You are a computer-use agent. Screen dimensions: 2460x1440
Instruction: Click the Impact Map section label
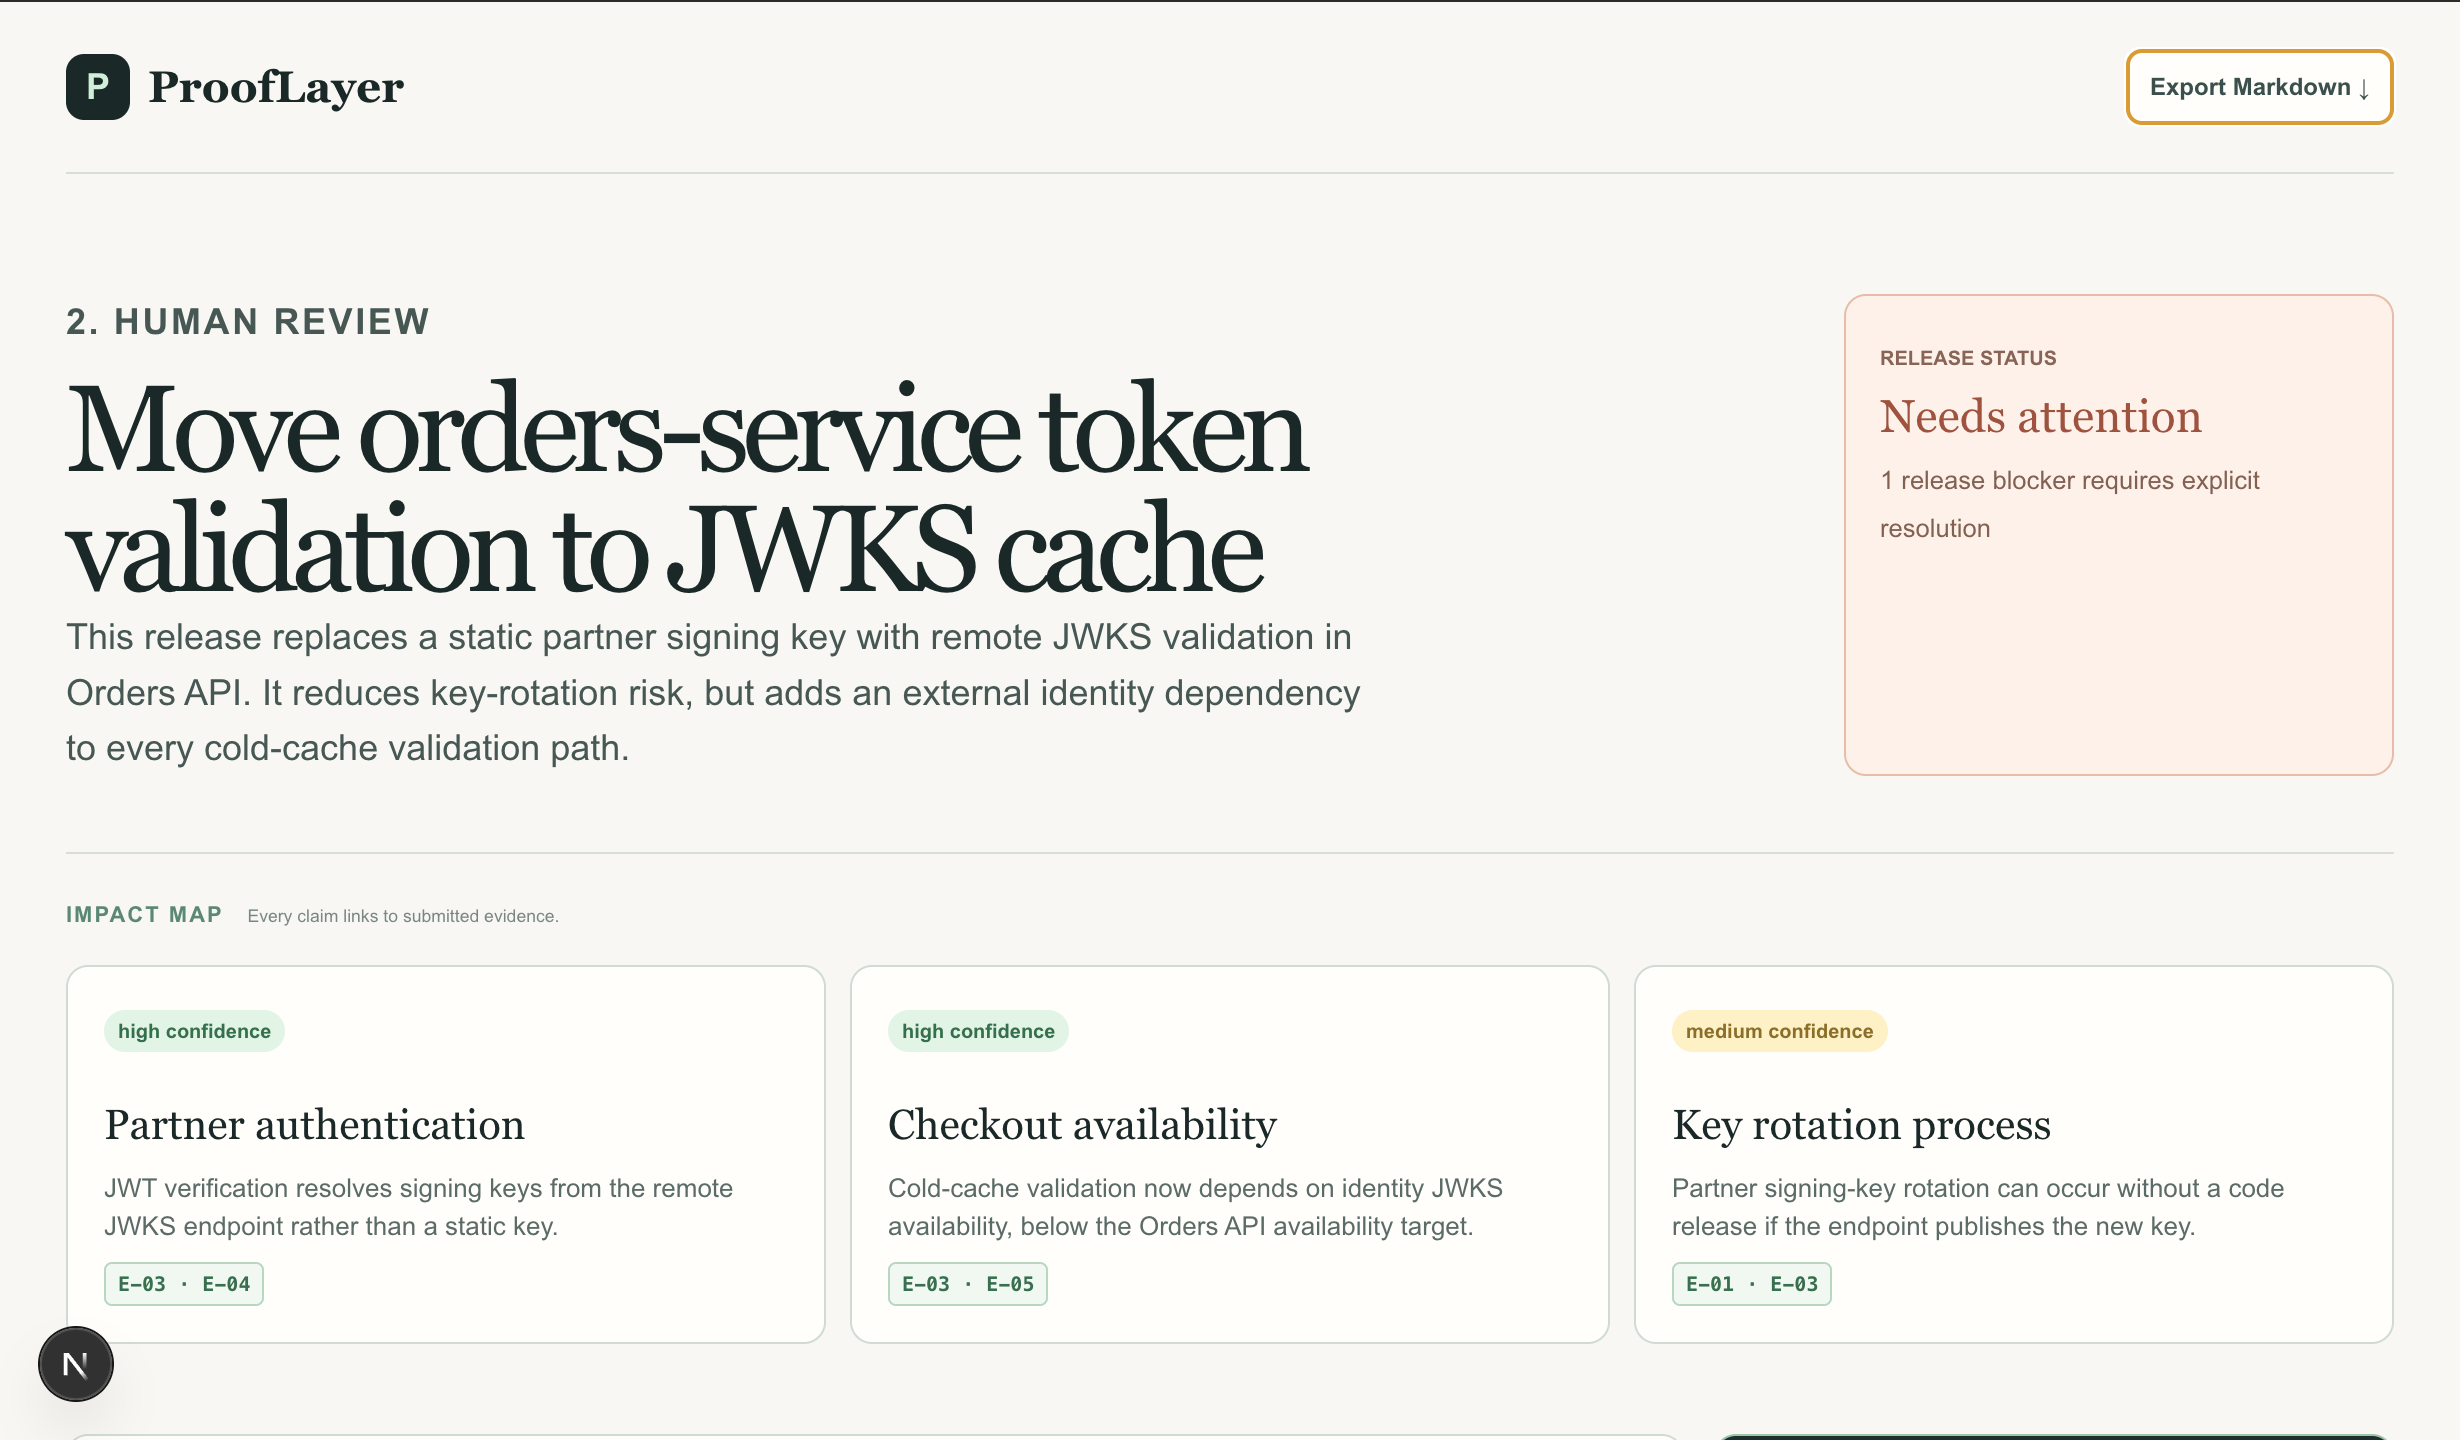point(144,914)
